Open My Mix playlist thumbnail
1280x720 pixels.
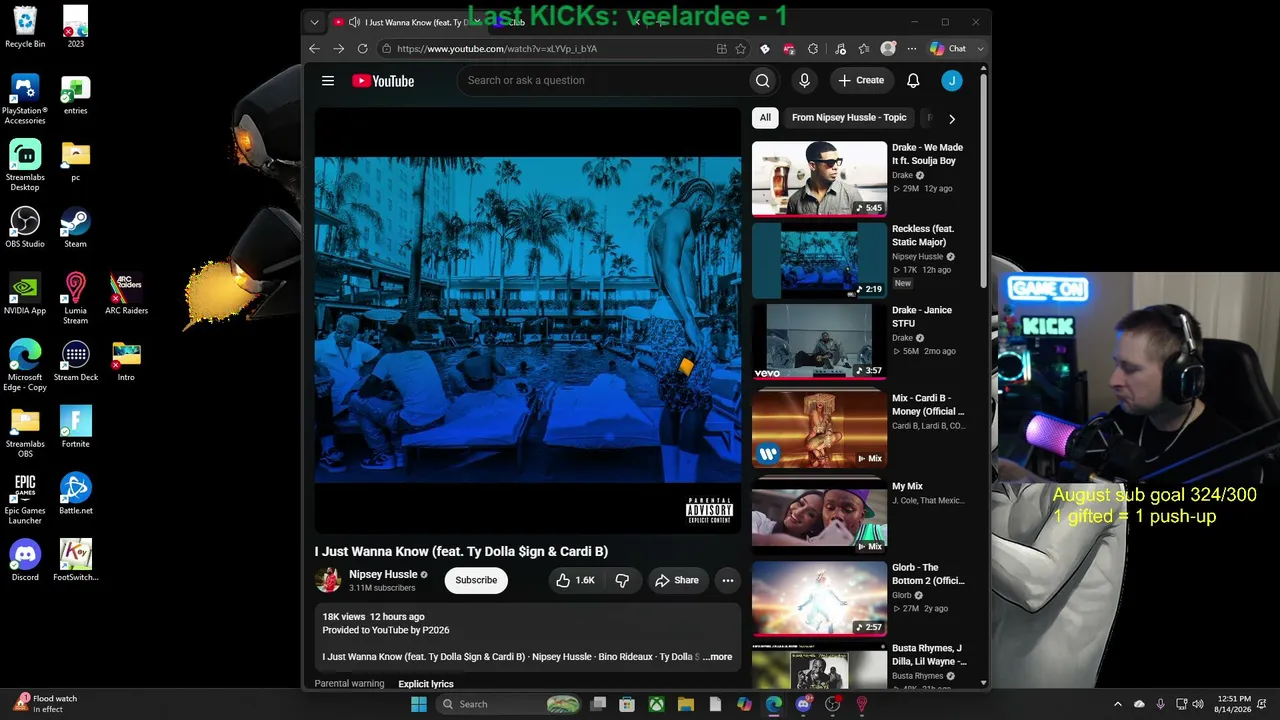point(819,515)
